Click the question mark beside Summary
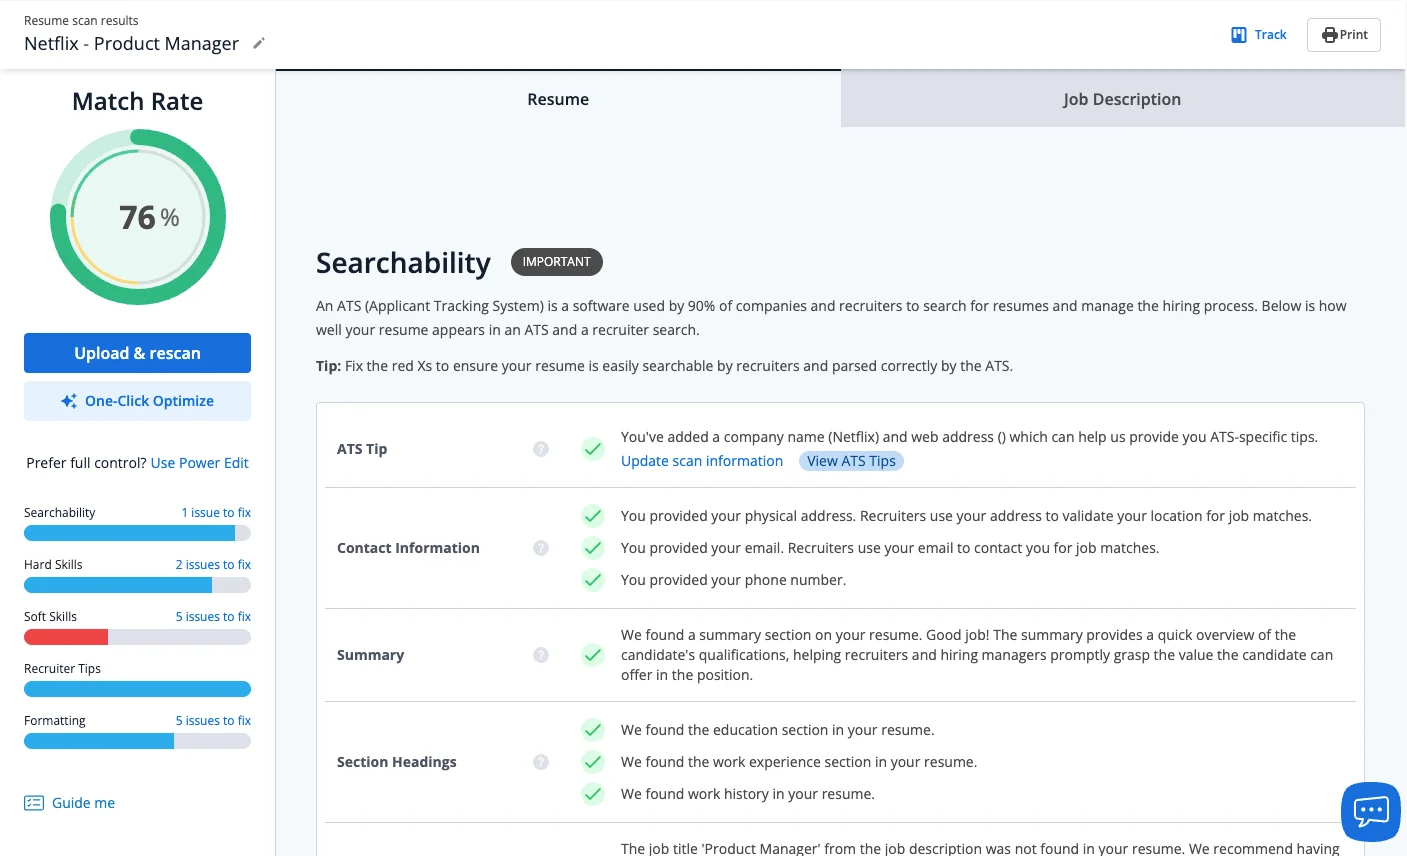1407x856 pixels. pos(541,654)
